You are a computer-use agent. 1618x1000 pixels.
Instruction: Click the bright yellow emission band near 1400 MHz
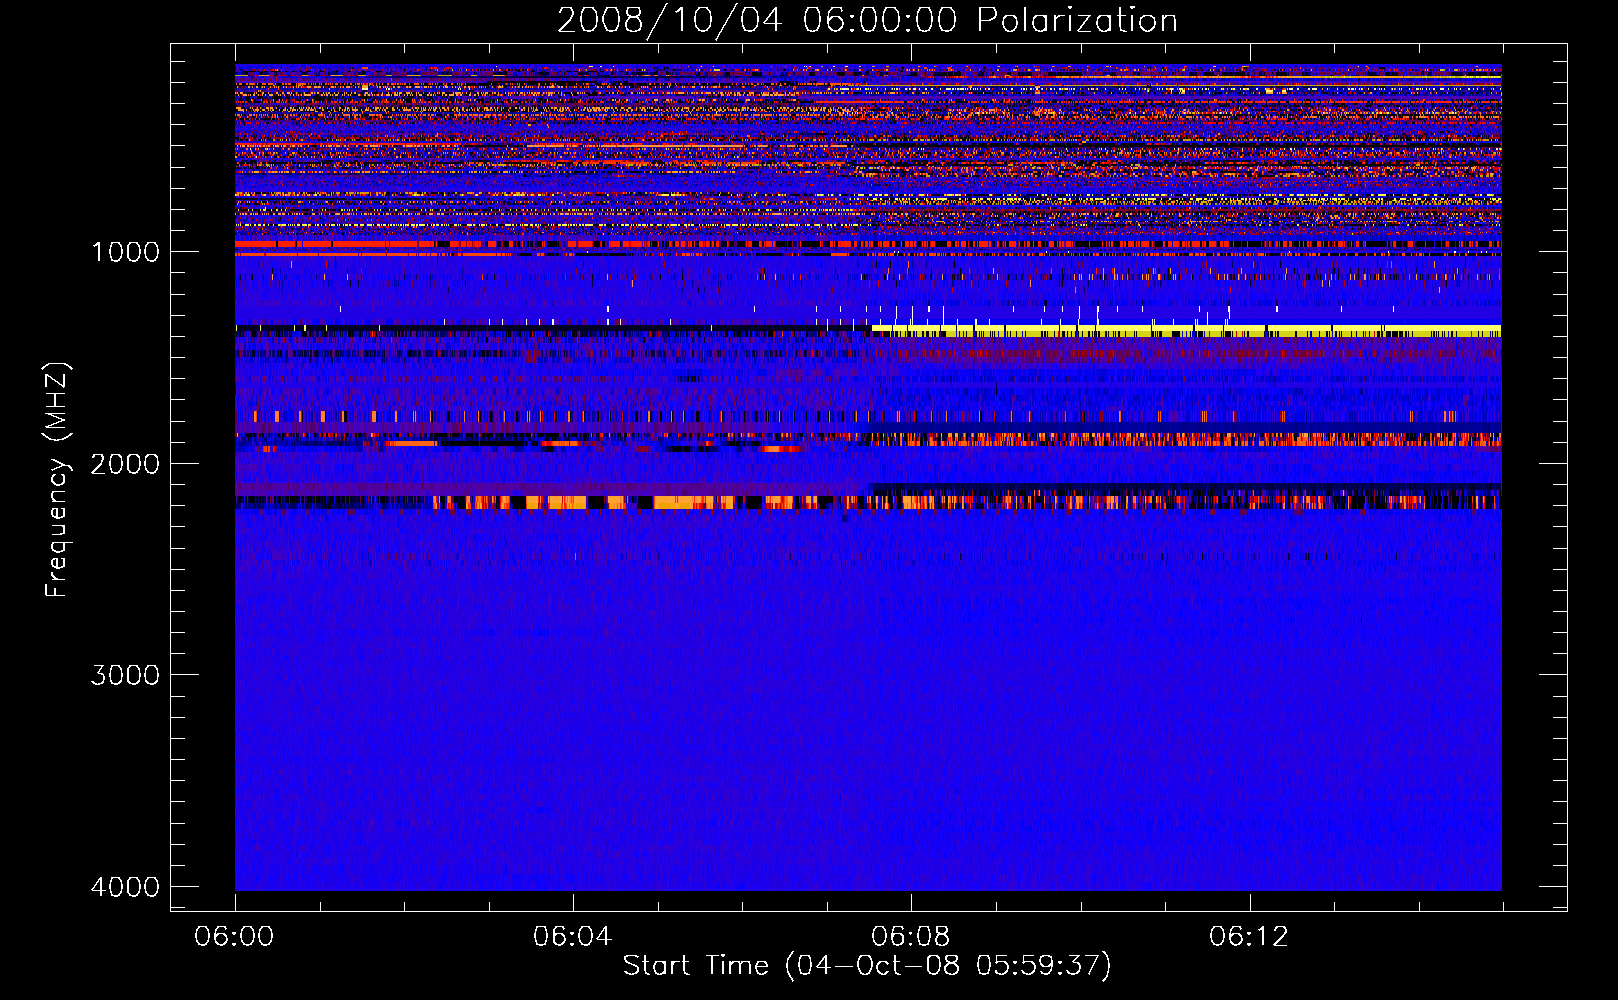[1186, 331]
